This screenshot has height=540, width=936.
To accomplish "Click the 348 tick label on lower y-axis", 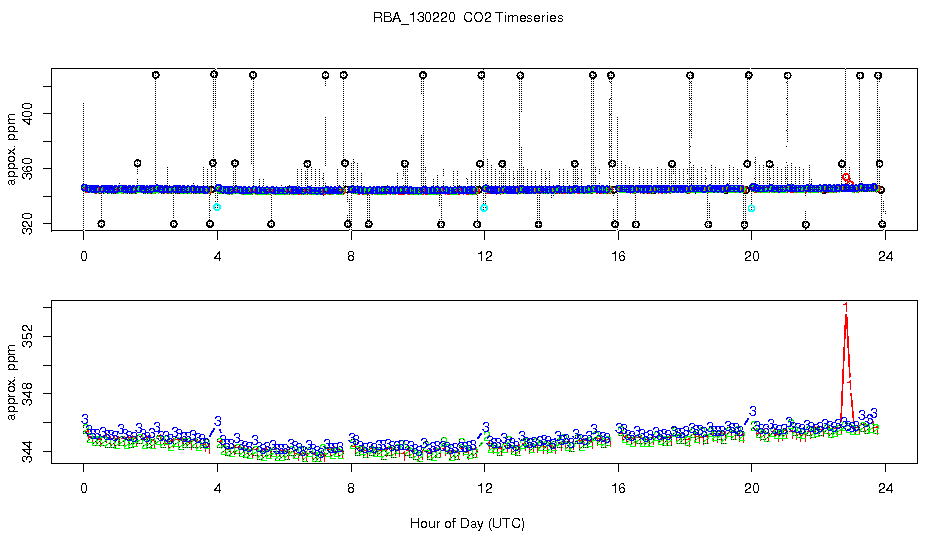I will click(27, 394).
